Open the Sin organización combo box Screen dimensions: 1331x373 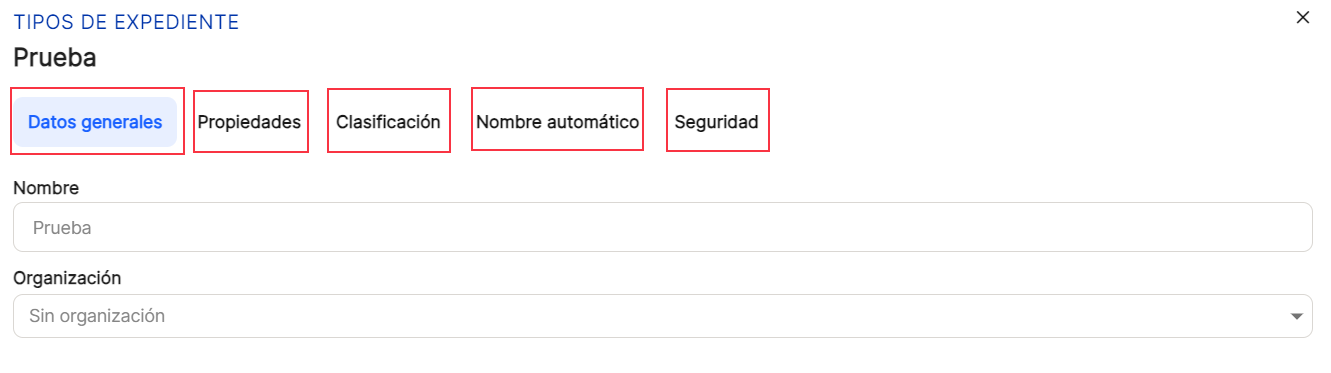(x=662, y=316)
